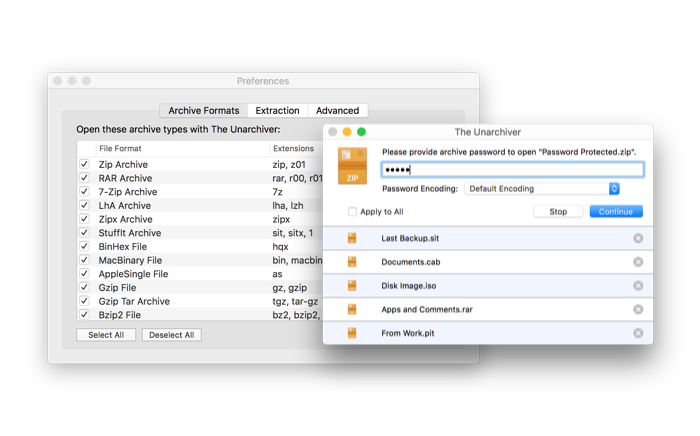Disable Gzip Tar Archive format
The image size is (700, 436).
click(84, 301)
